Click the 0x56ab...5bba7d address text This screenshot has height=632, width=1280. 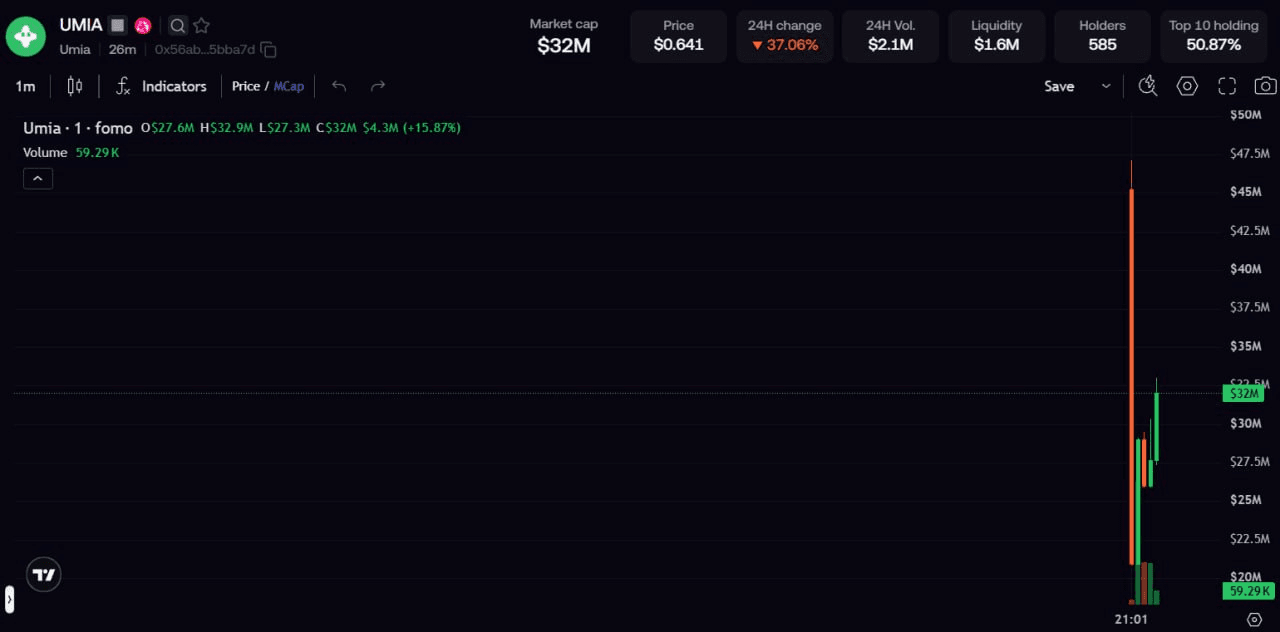coord(205,49)
